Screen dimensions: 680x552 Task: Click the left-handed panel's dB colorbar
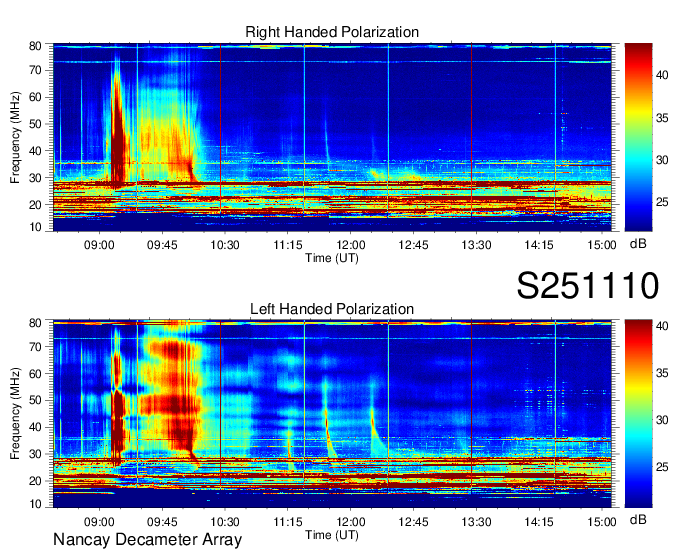tap(638, 412)
